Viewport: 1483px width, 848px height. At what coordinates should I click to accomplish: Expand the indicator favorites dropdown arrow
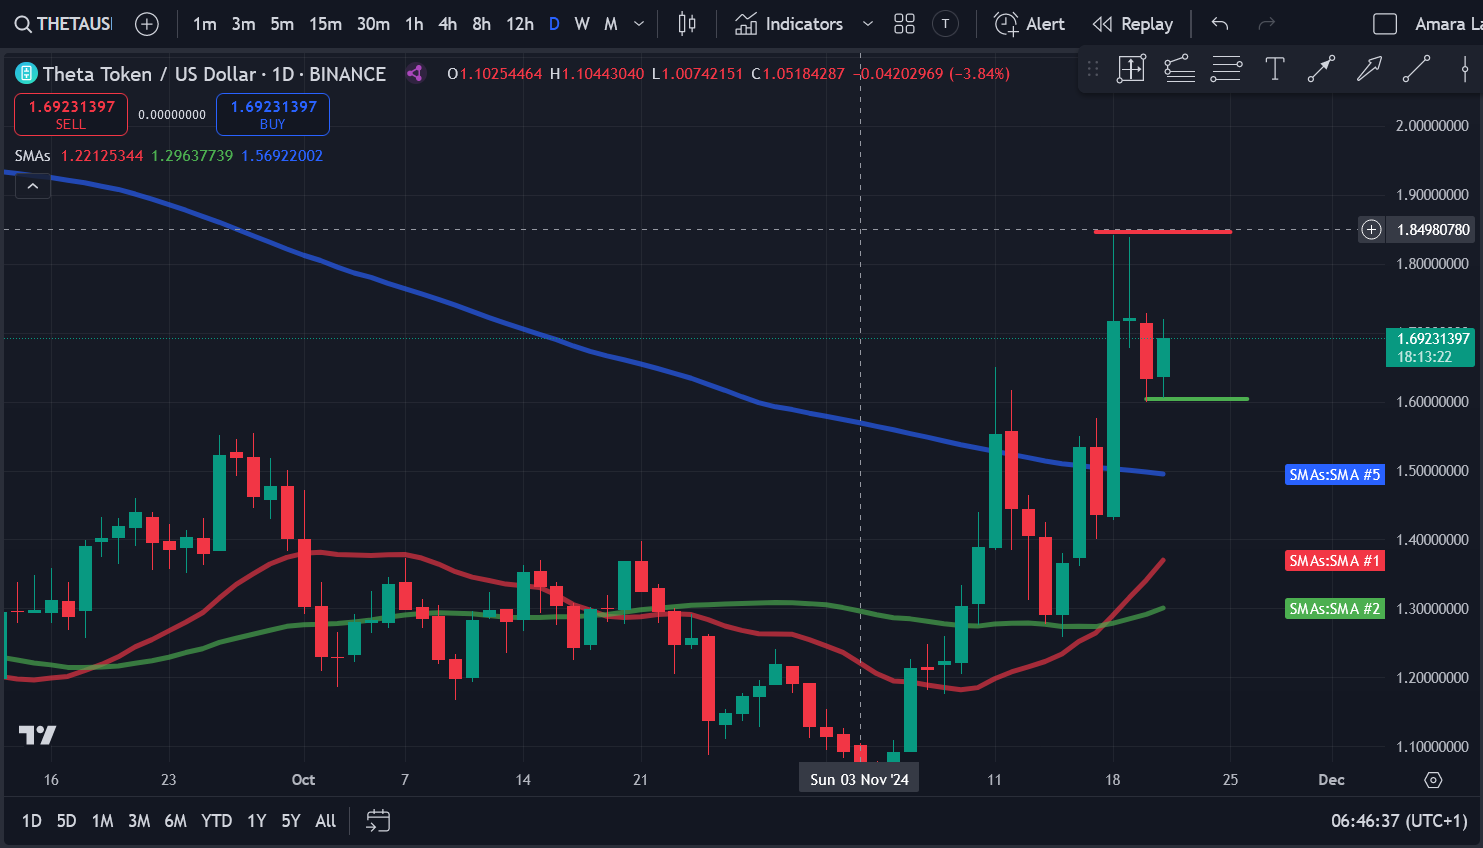click(x=868, y=24)
